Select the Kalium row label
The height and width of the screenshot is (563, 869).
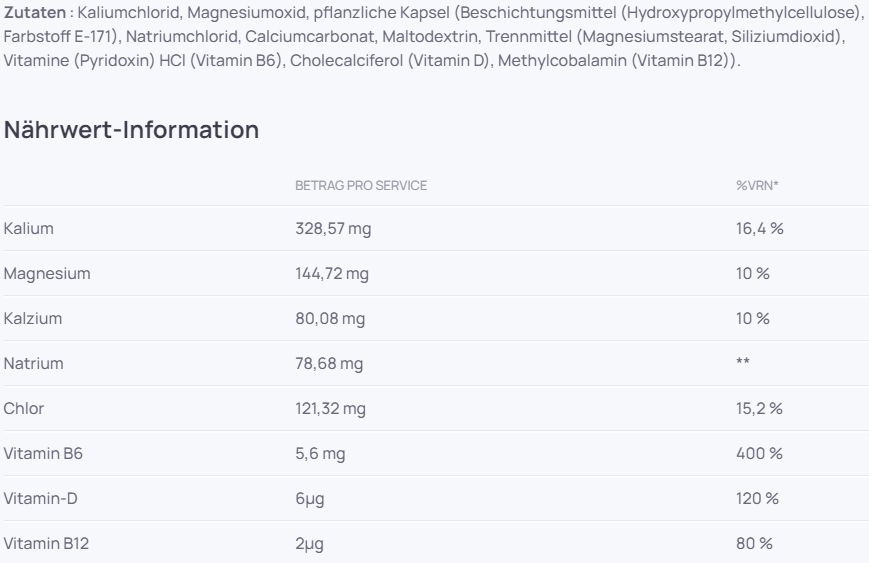[x=29, y=228]
